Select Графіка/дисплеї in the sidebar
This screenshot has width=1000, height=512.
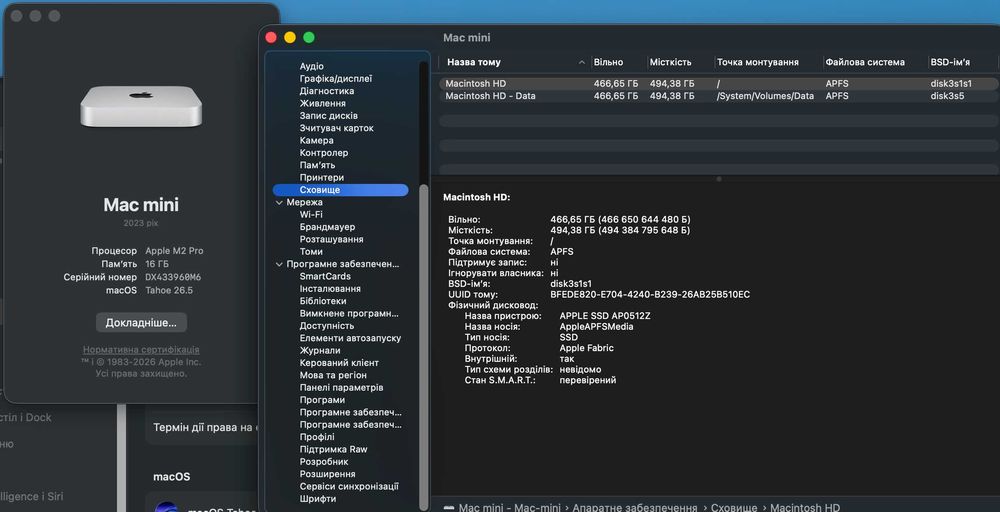pyautogui.click(x=335, y=78)
